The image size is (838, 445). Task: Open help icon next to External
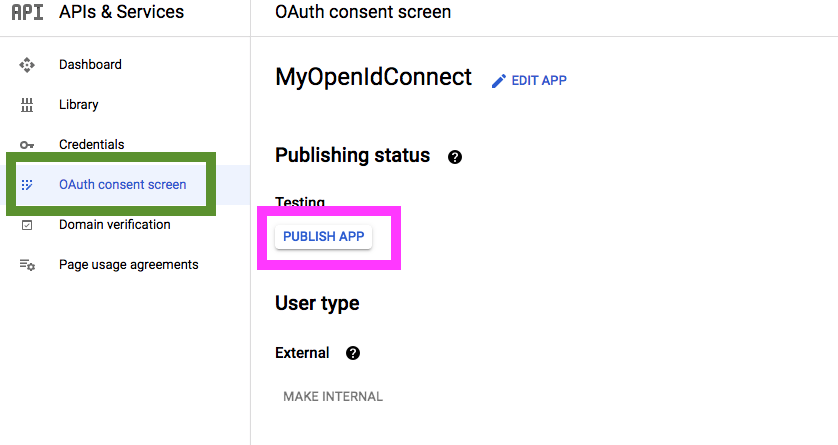point(353,353)
